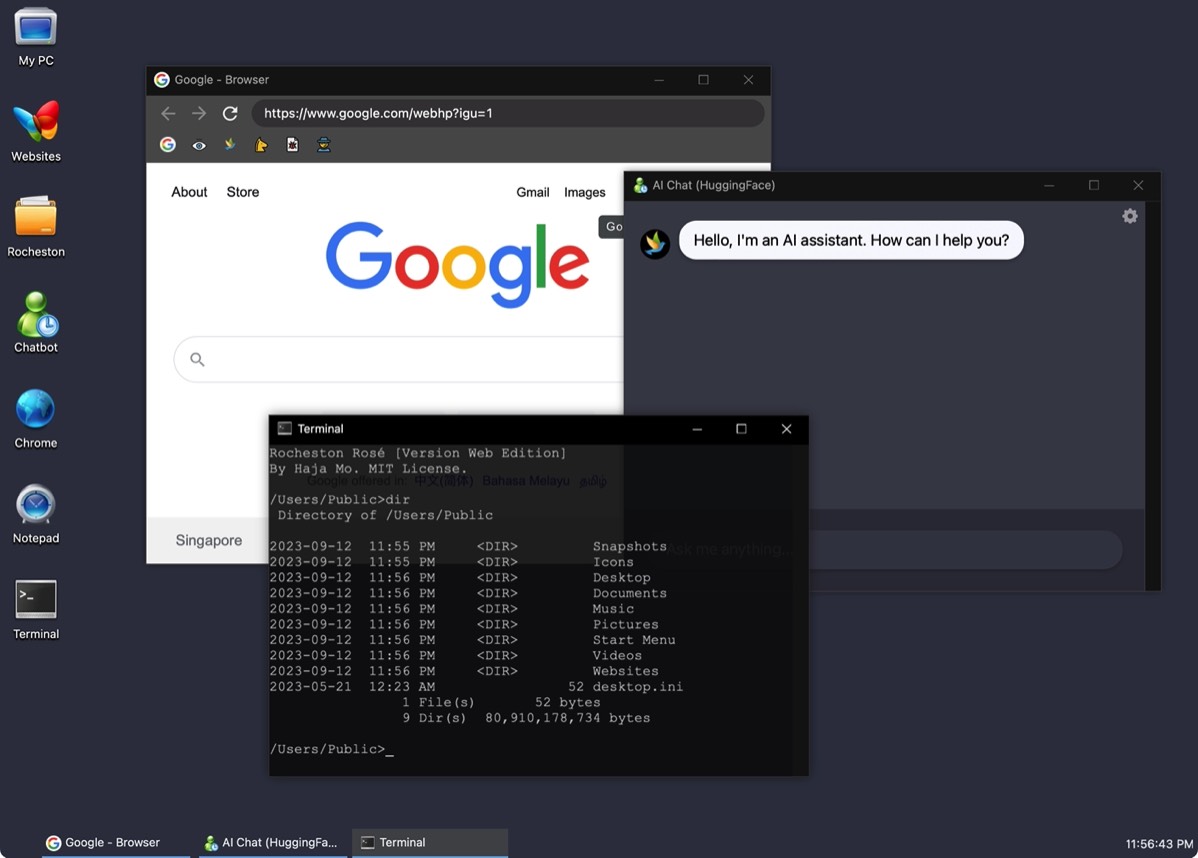
Task: Open the Google bookmark in bookmarks bar
Action: (x=167, y=144)
